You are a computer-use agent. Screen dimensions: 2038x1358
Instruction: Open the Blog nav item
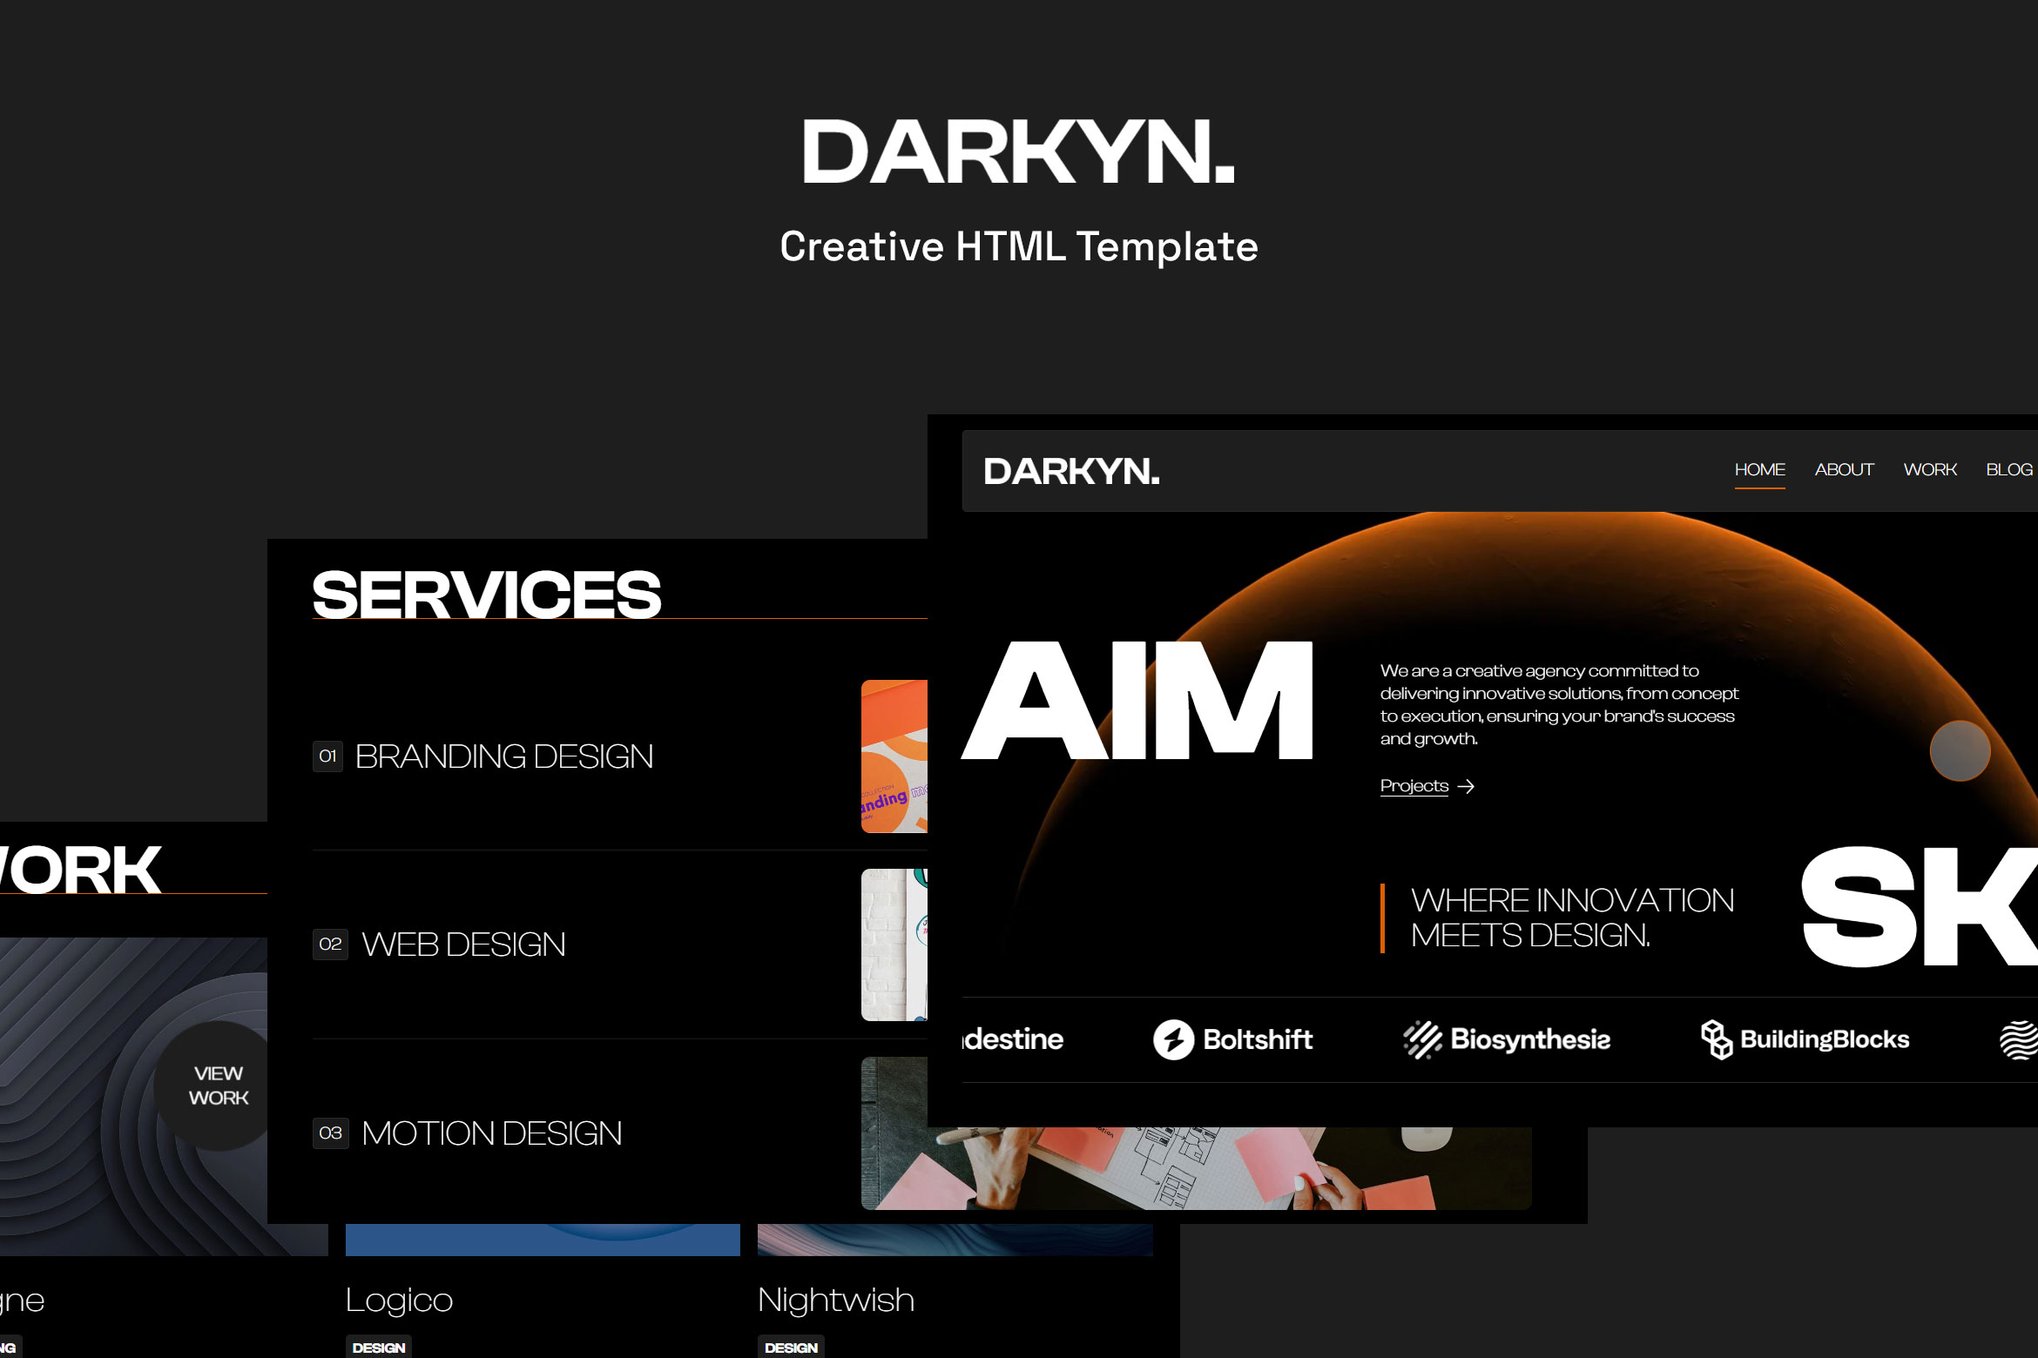pos(2008,470)
